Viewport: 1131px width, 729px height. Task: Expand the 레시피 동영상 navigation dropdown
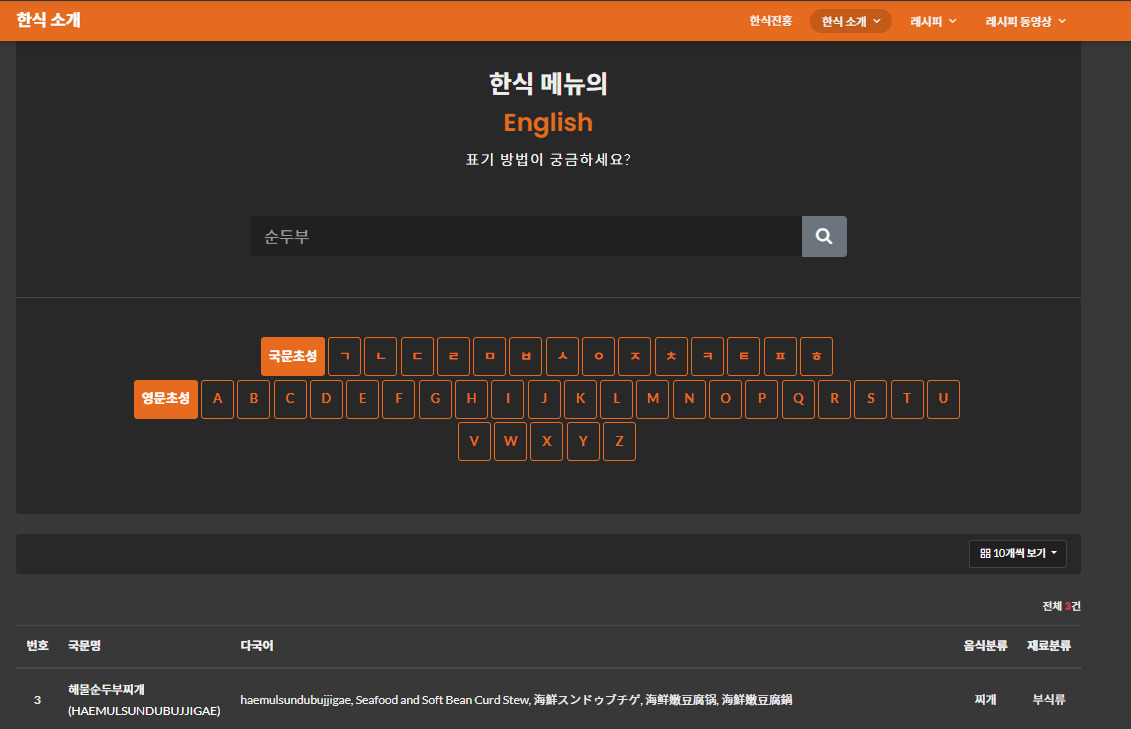[1026, 21]
